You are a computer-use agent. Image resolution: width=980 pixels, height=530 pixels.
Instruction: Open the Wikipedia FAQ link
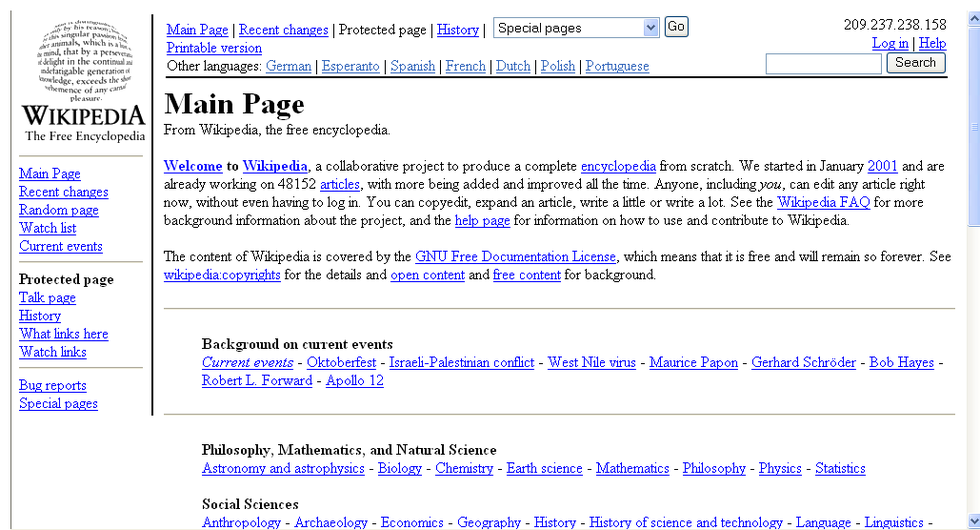(x=823, y=202)
